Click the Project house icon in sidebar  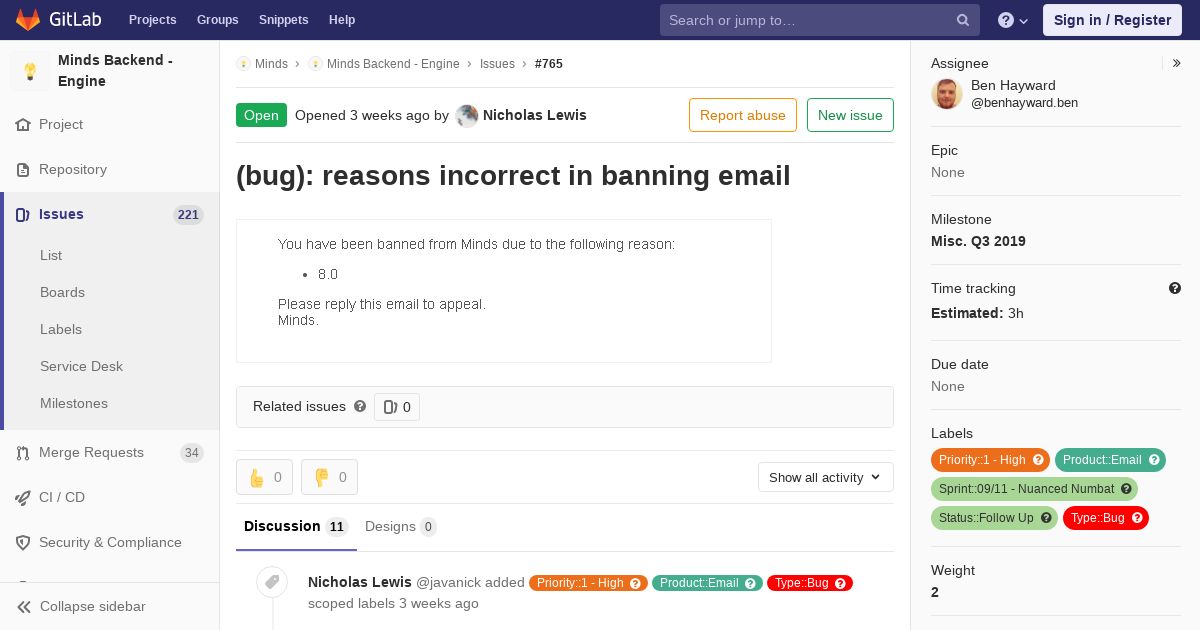(23, 125)
